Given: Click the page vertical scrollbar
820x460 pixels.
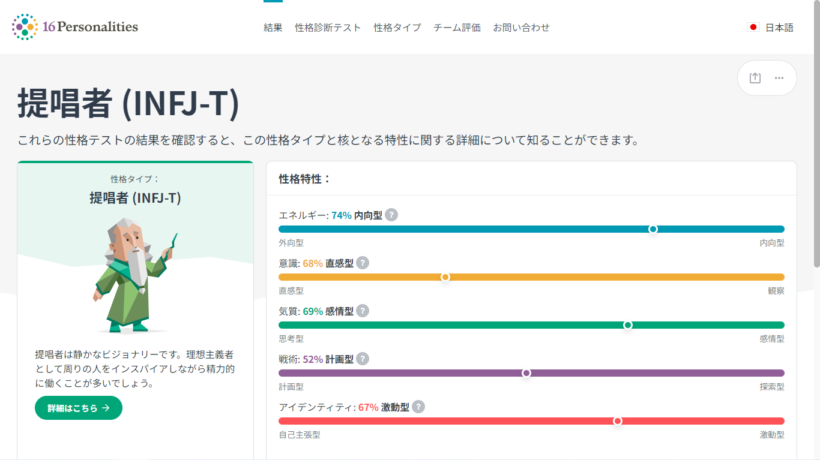Looking at the screenshot, I should [x=814, y=150].
